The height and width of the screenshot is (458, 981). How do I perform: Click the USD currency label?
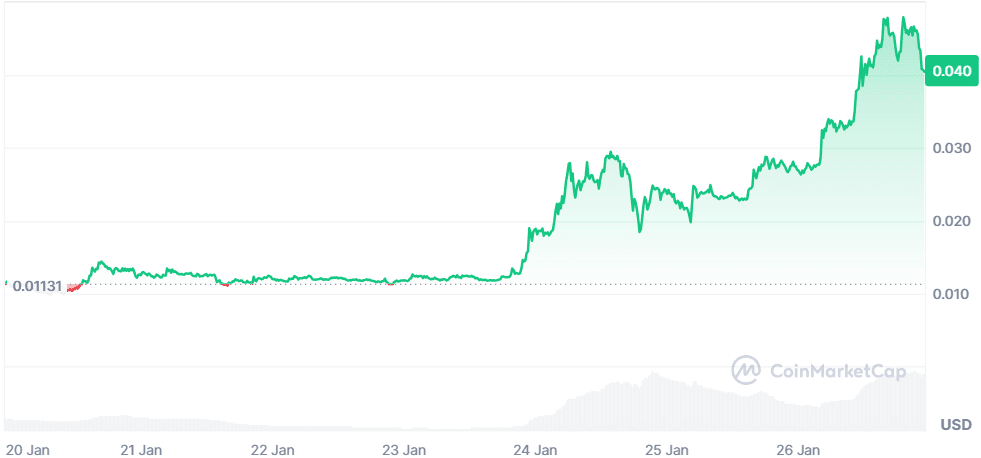tap(955, 425)
